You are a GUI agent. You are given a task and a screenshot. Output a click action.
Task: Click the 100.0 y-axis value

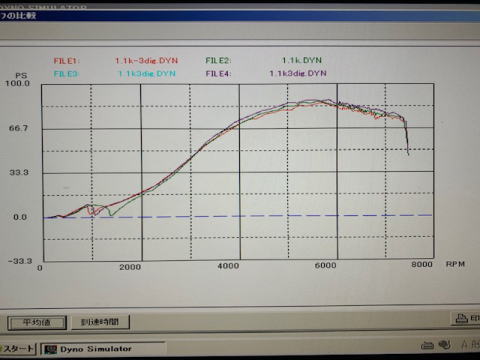(18, 83)
